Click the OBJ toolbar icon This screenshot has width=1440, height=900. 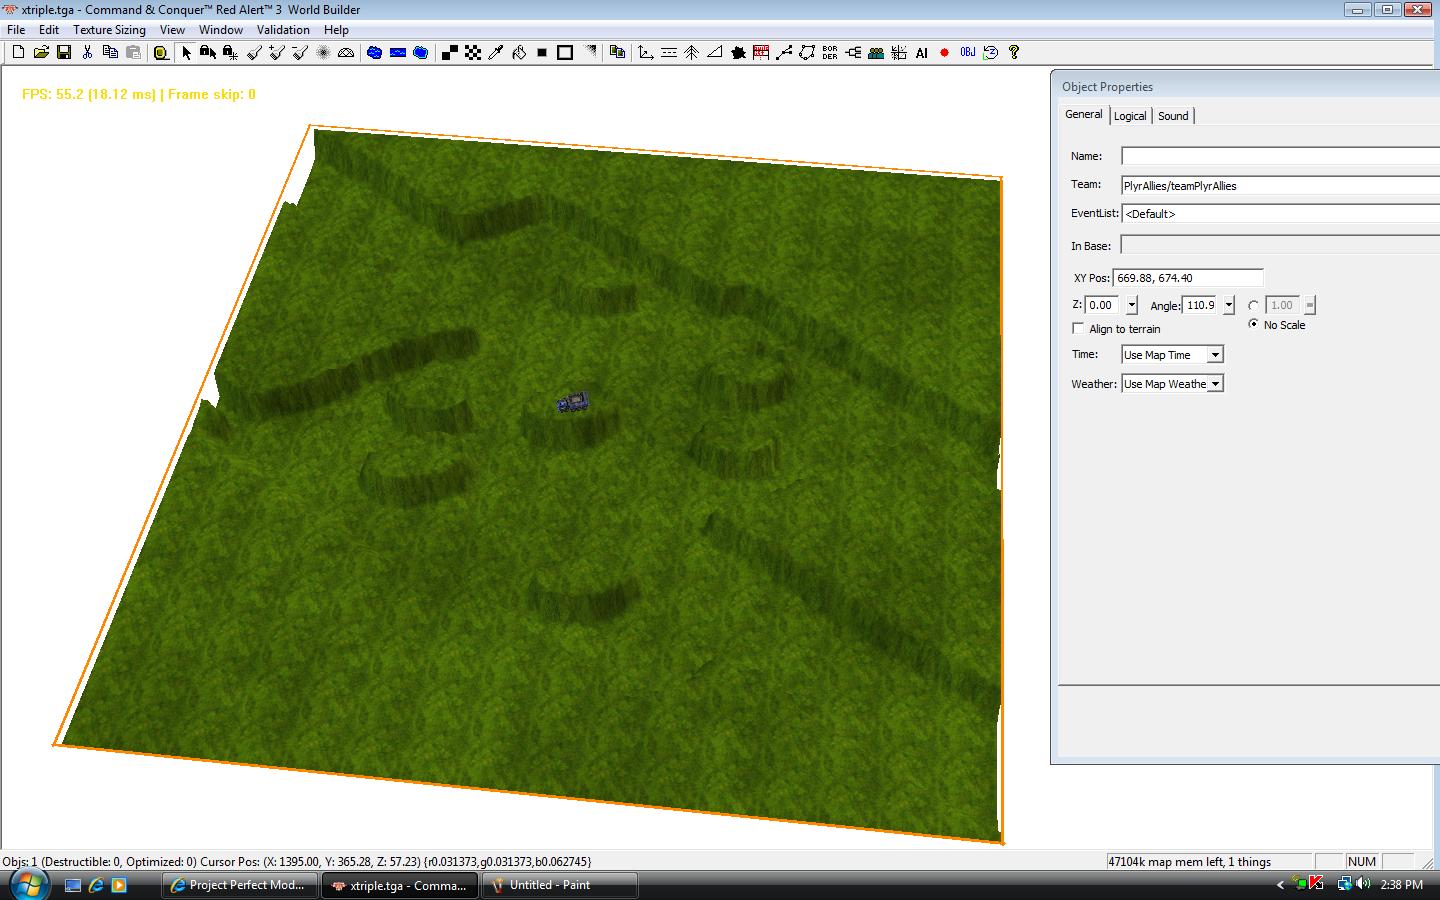(967, 52)
